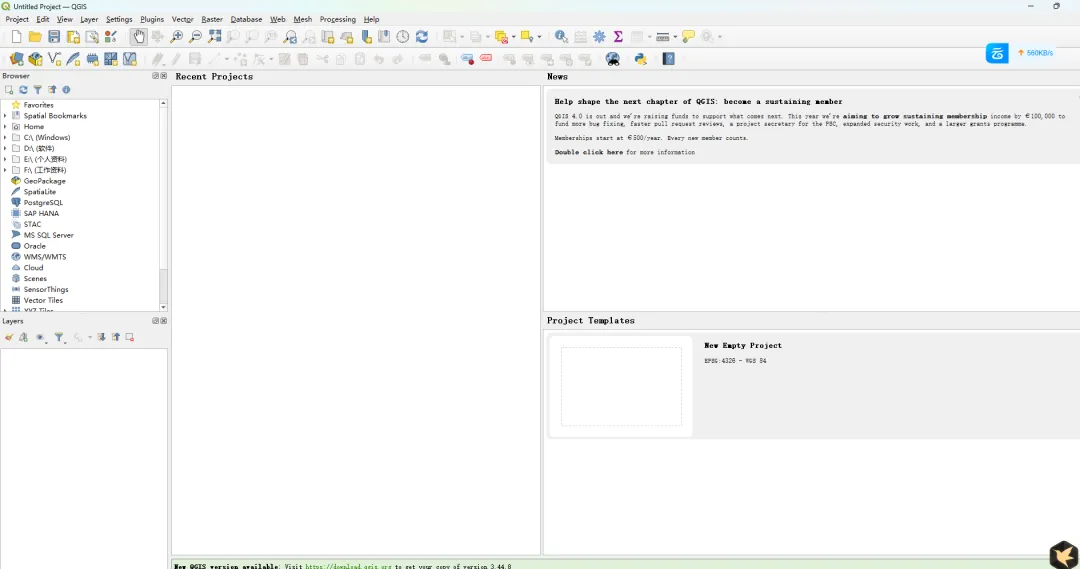Open a project using the folder icon
The image size is (1080, 569).
pyautogui.click(x=35, y=37)
